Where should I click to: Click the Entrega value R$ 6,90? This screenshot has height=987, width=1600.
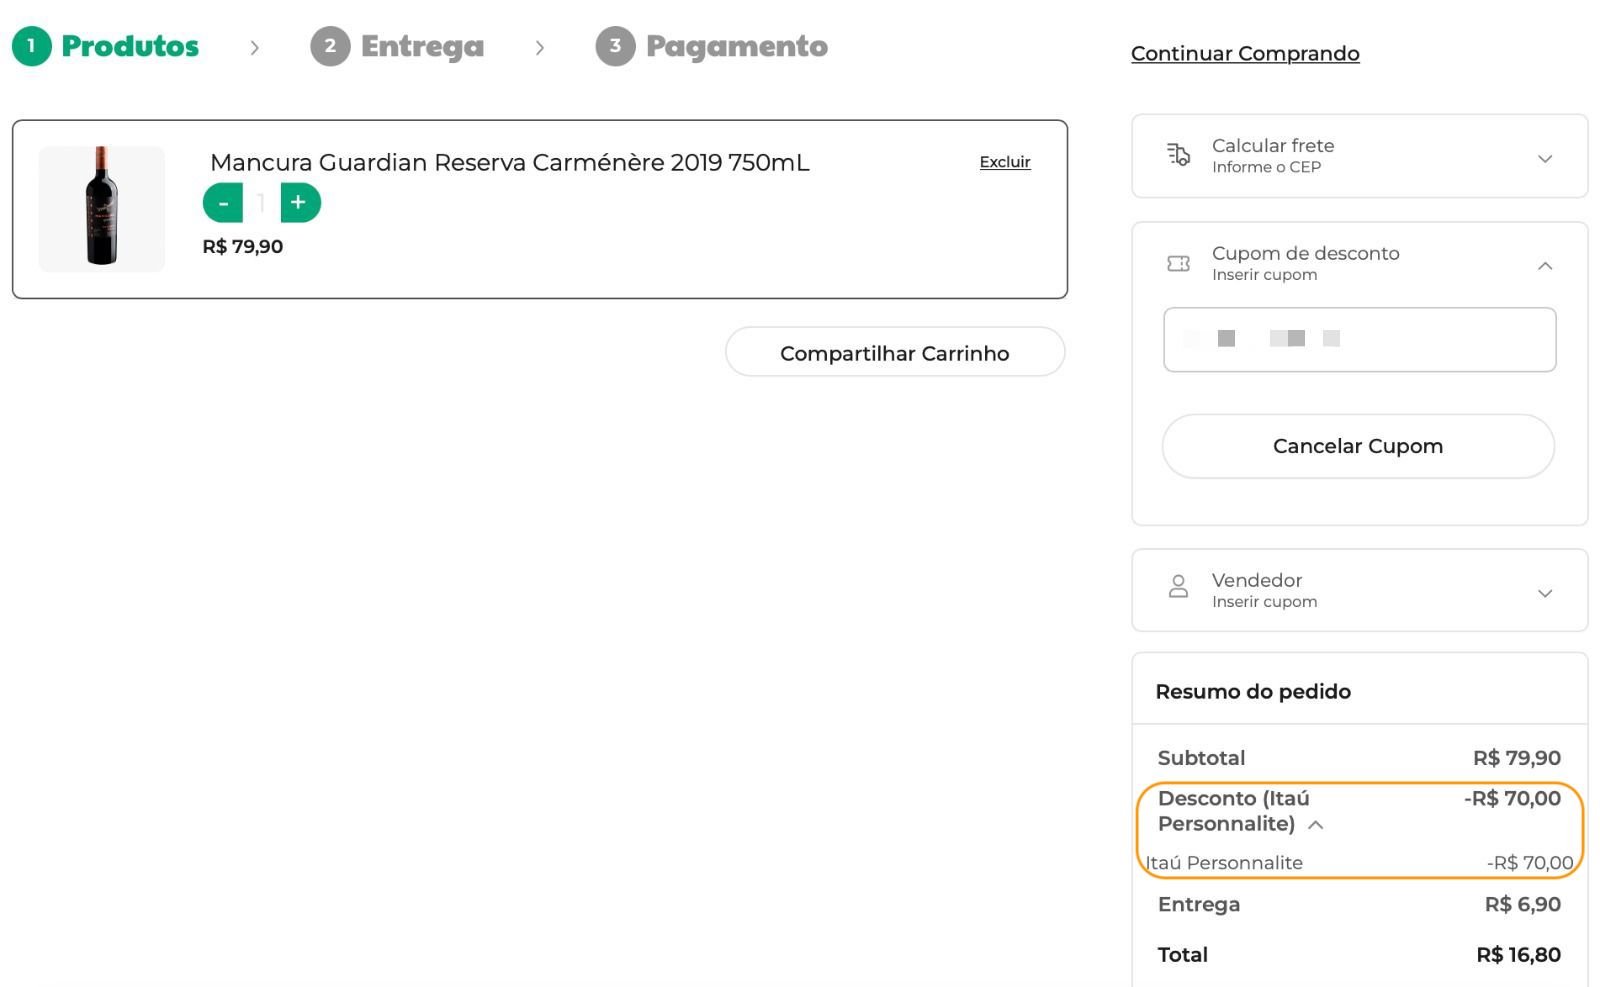1523,904
